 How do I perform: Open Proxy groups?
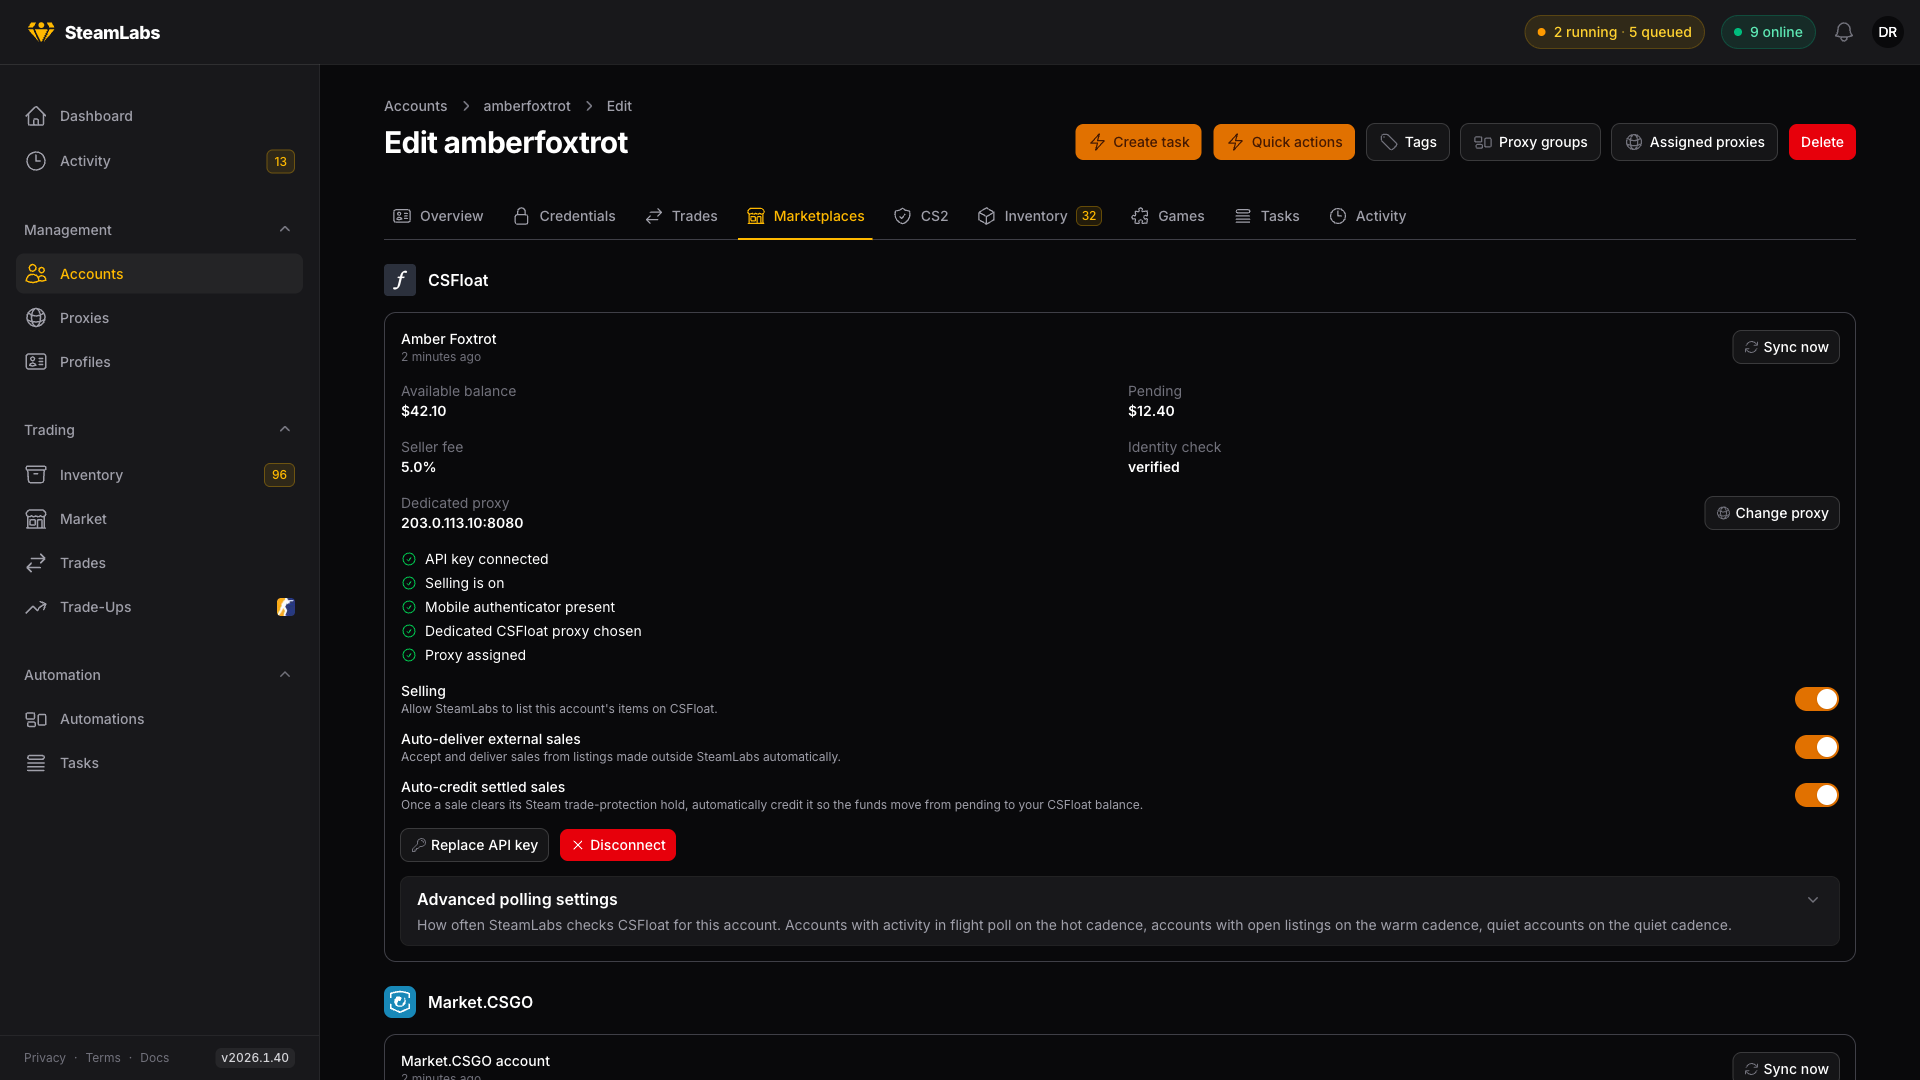tap(1530, 142)
